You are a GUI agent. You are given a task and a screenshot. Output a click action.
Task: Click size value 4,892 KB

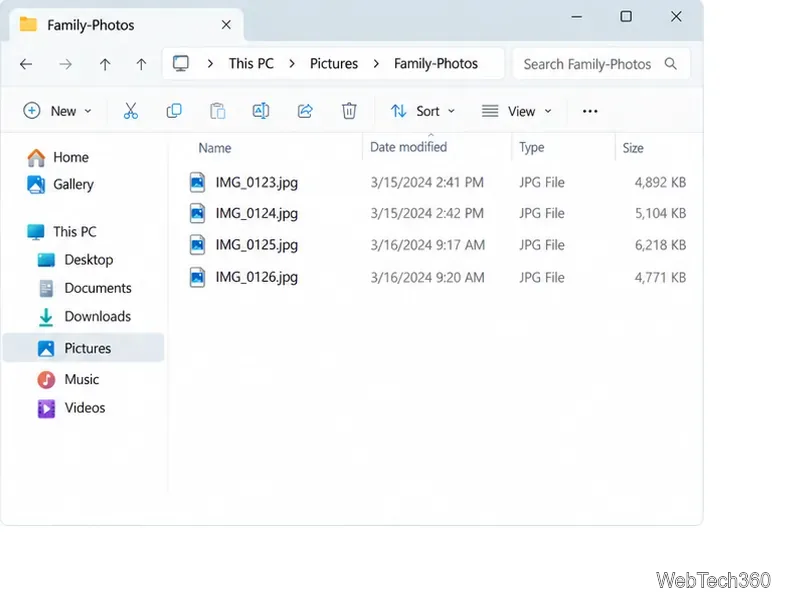(660, 182)
